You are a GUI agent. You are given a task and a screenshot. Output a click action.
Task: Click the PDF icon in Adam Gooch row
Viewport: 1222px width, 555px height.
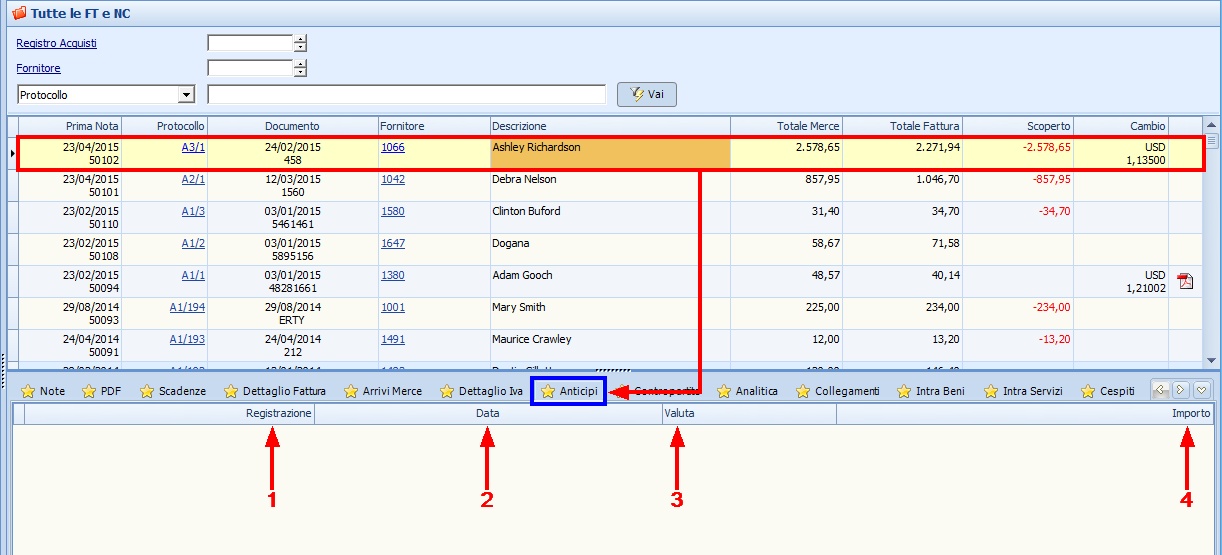pos(1185,281)
